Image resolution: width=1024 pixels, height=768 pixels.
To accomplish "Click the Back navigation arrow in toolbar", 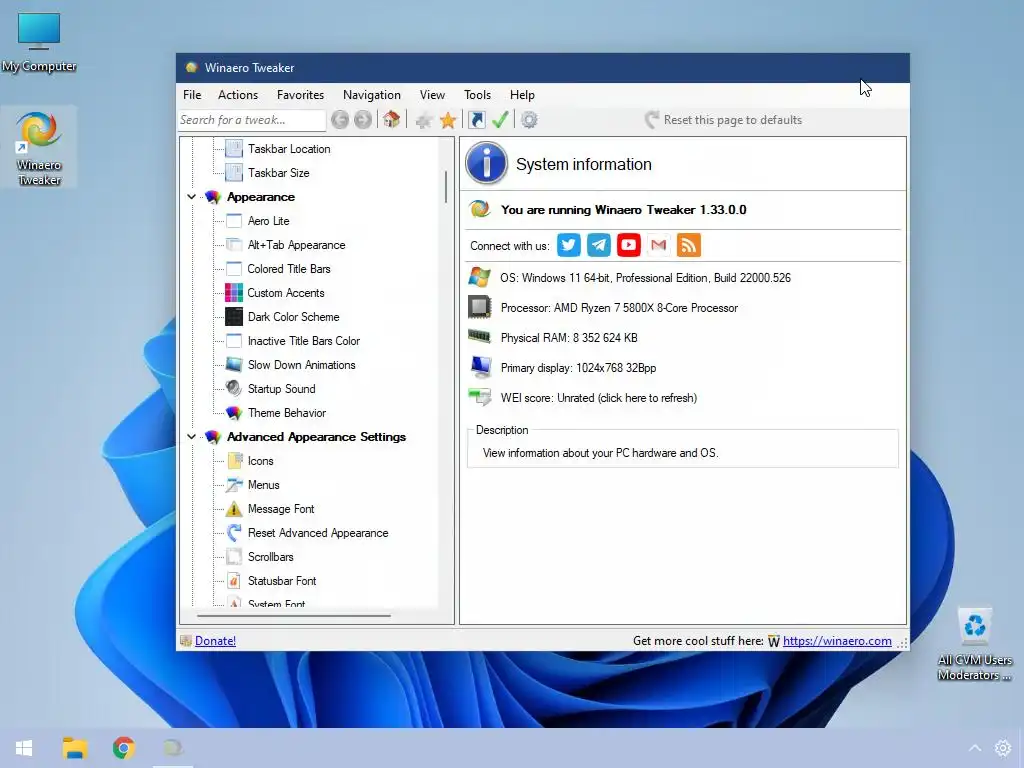I will coord(340,120).
